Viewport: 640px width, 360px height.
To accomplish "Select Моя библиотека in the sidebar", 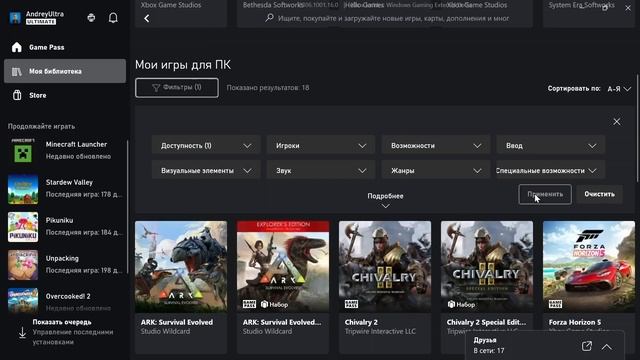I will click(x=65, y=71).
